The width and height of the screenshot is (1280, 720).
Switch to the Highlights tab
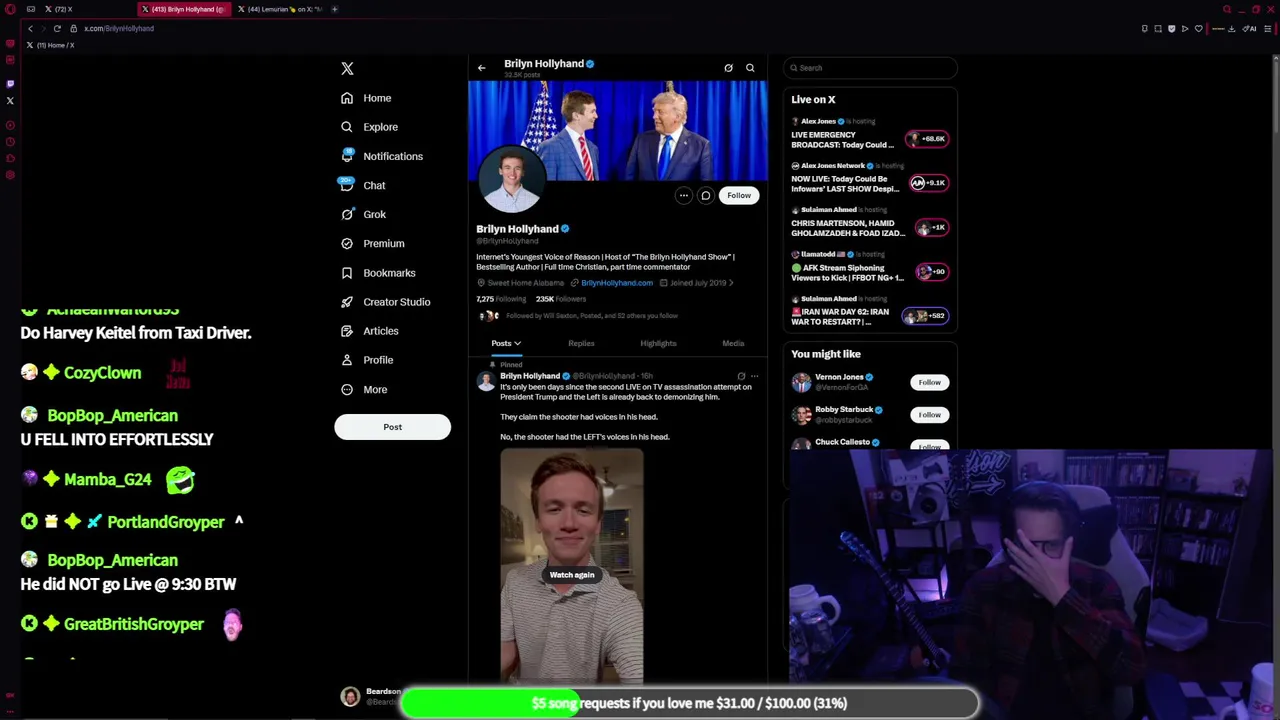pos(658,343)
